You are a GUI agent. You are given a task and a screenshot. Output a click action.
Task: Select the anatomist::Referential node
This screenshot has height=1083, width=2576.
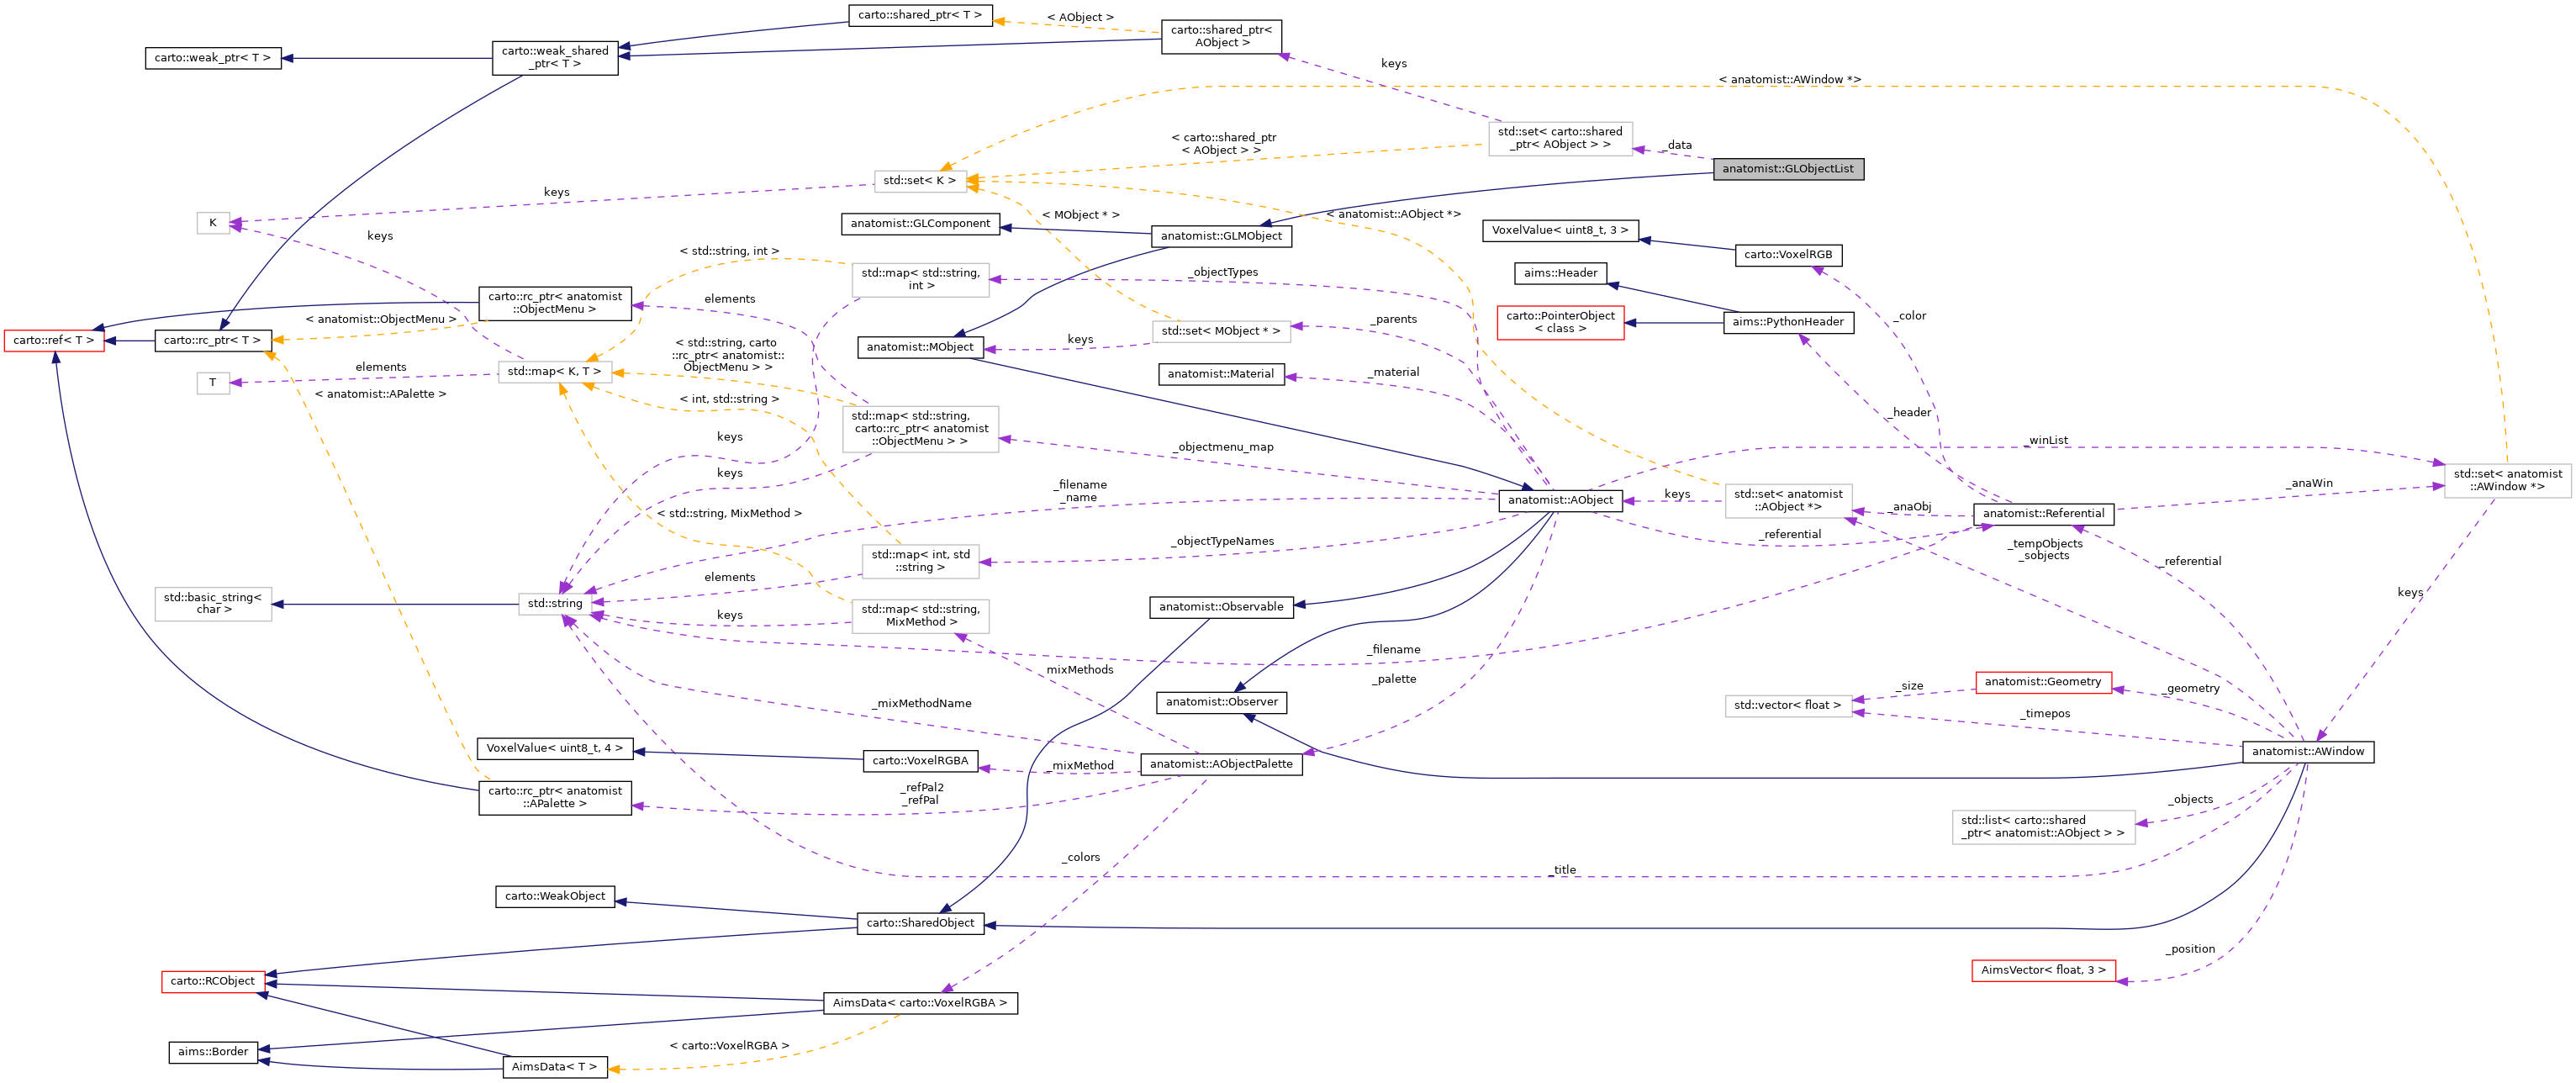pos(2043,514)
